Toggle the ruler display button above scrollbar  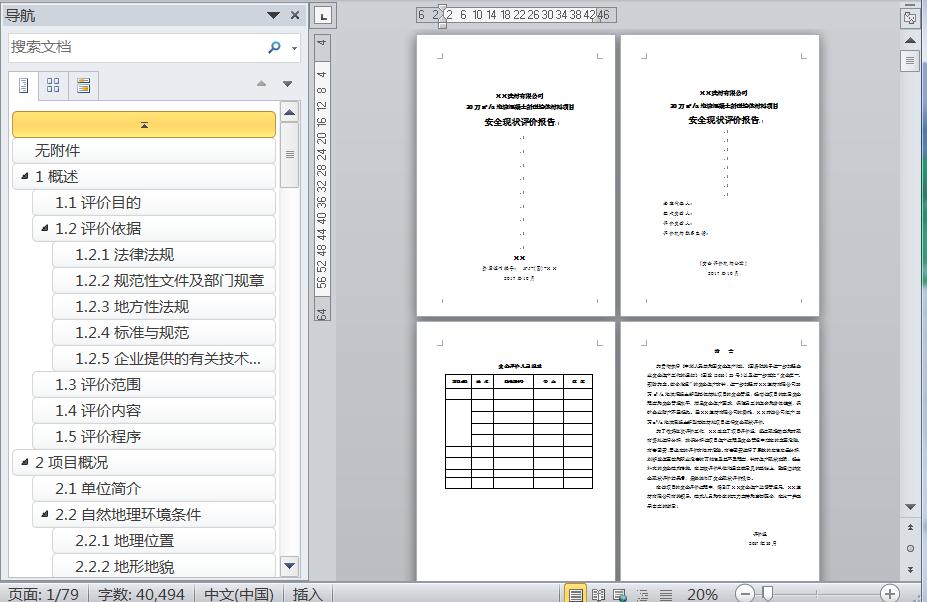coord(909,17)
